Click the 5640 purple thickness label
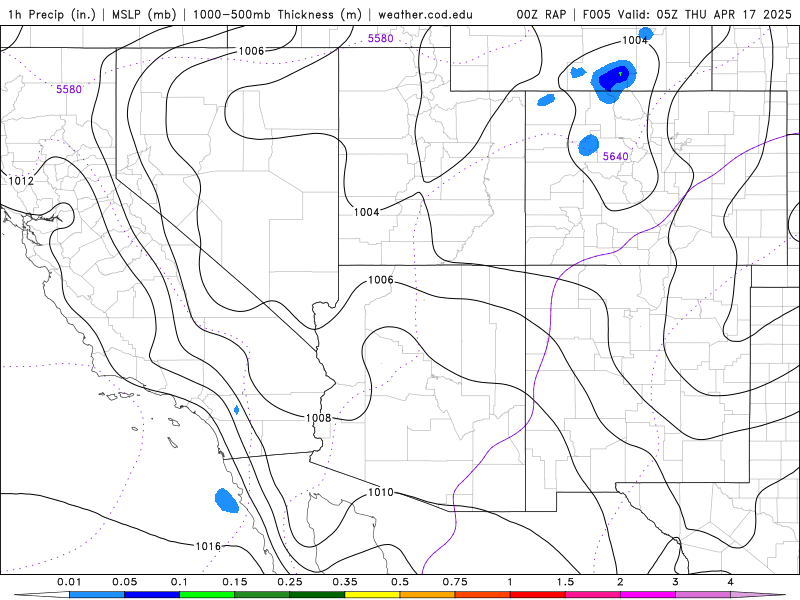 click(615, 156)
